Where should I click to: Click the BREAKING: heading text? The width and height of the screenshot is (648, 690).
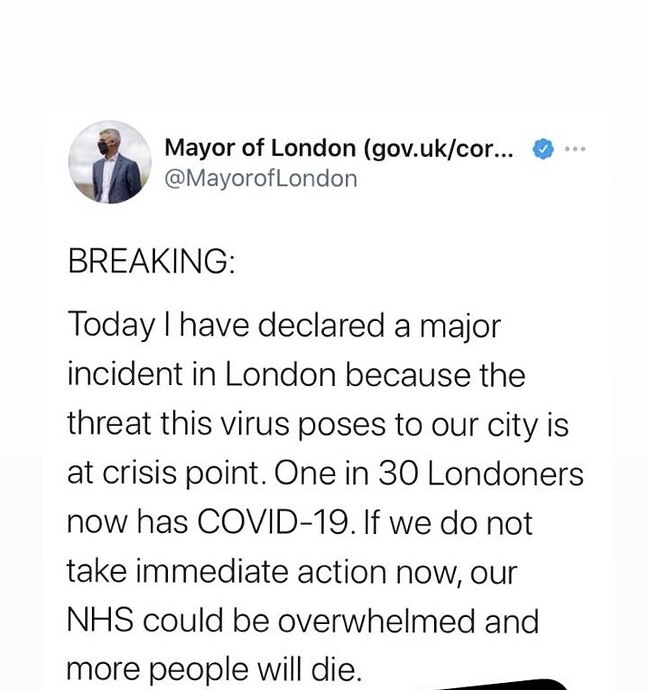(x=151, y=261)
